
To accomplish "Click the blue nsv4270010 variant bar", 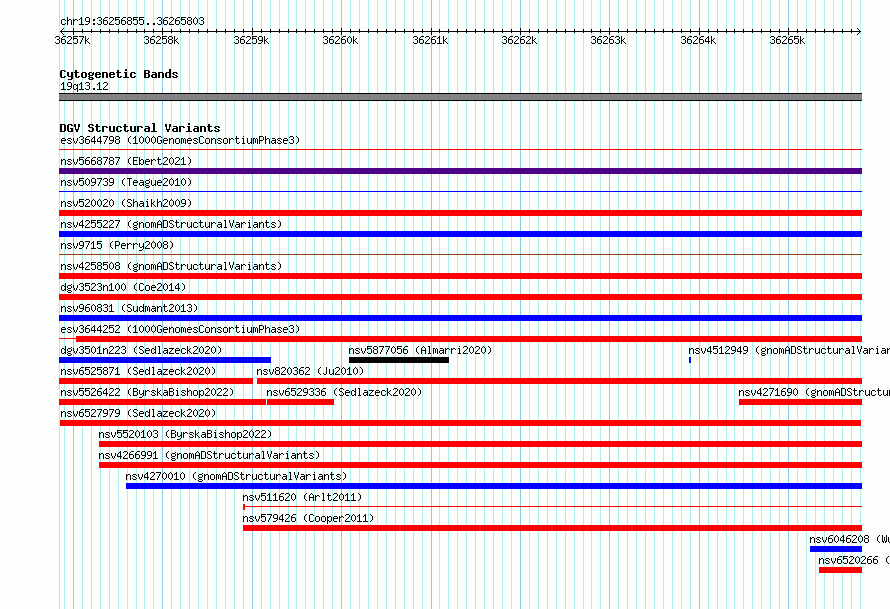I will click(494, 486).
